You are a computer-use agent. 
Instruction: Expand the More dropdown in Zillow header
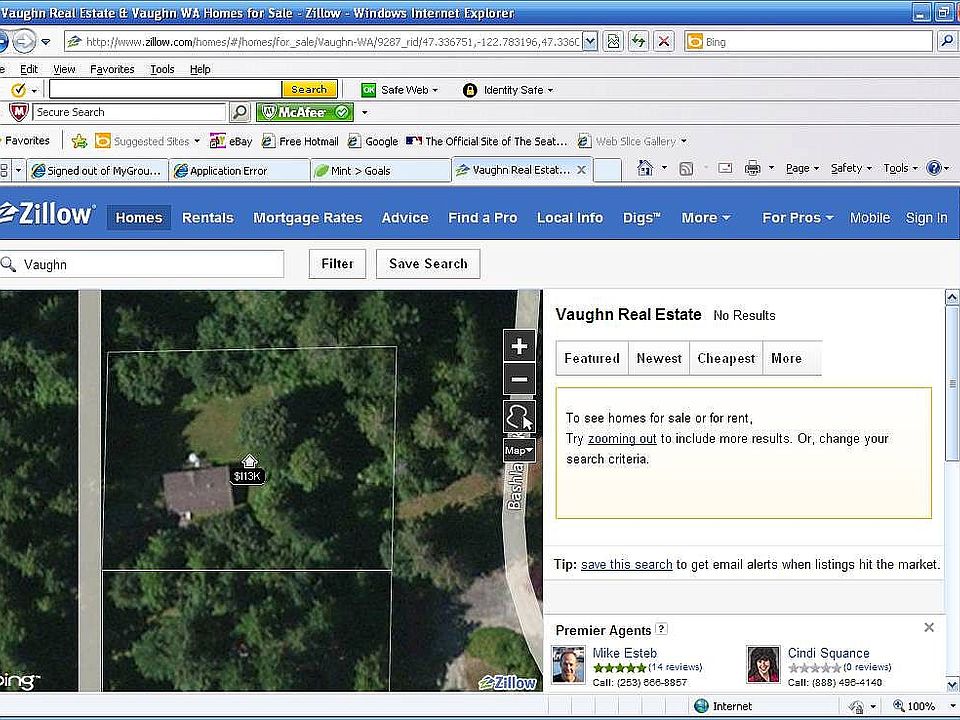706,218
